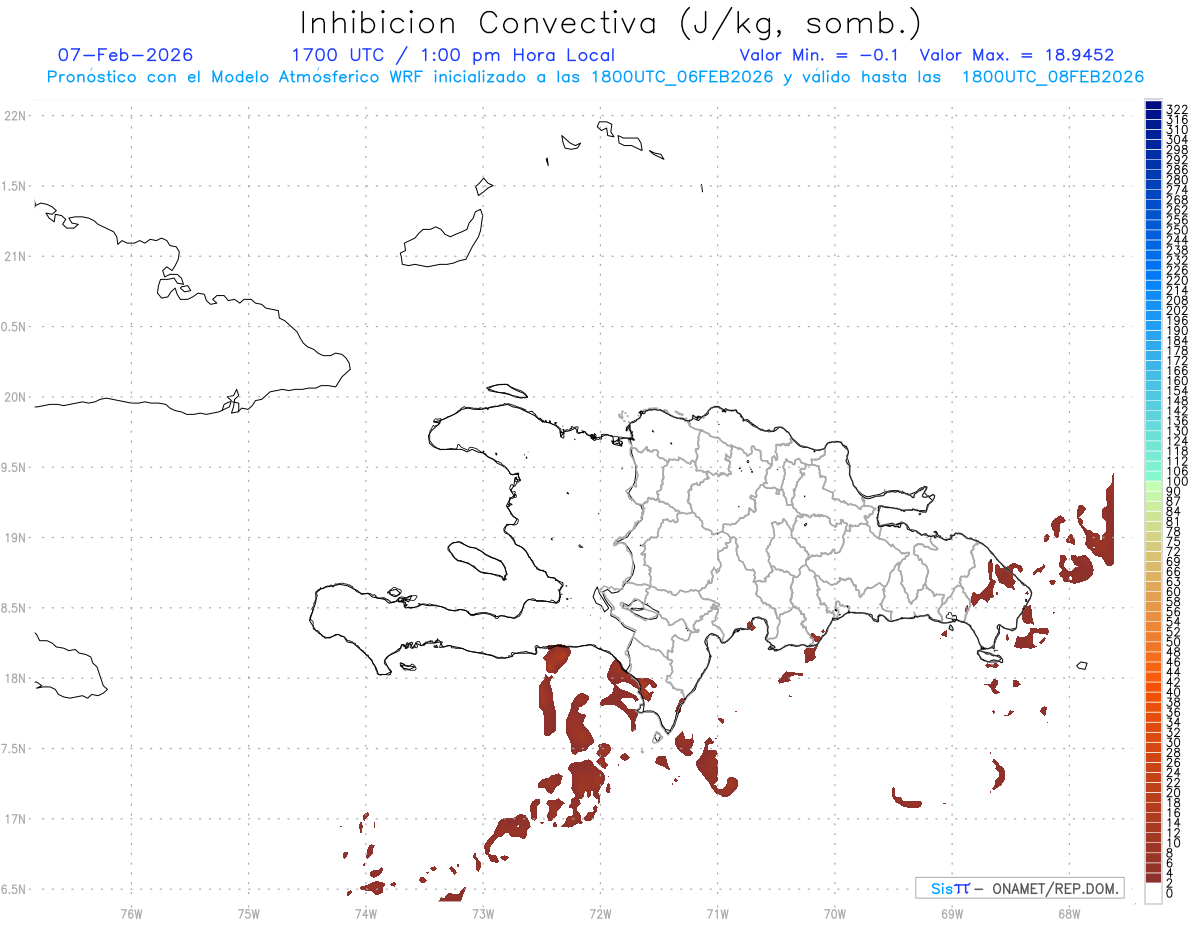The width and height of the screenshot is (1200, 927).
Task: Click the Gonâve island outline west of Haiti
Action: (x=476, y=560)
